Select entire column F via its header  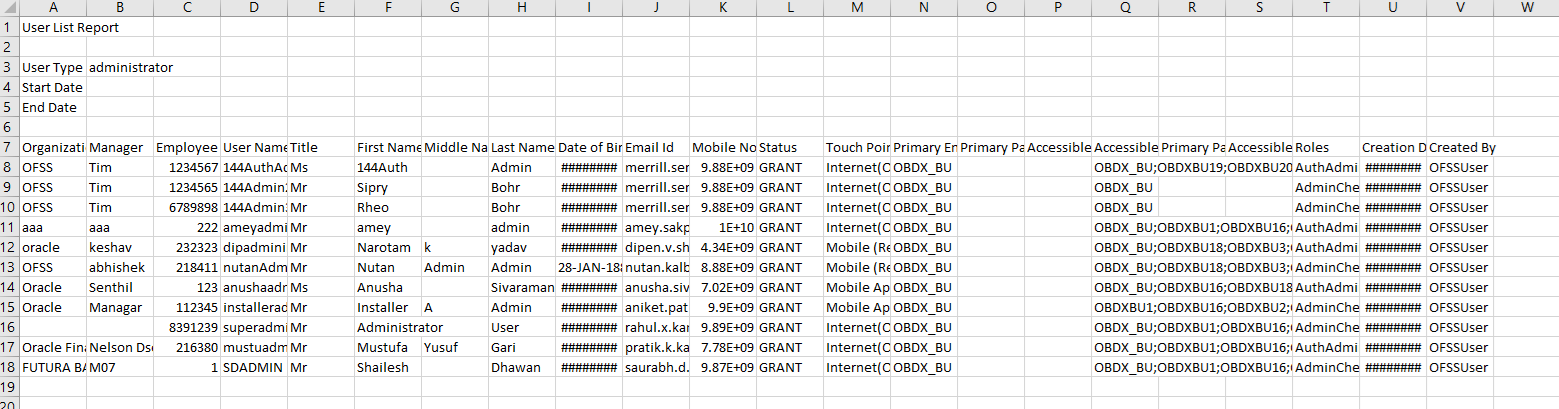click(x=387, y=8)
